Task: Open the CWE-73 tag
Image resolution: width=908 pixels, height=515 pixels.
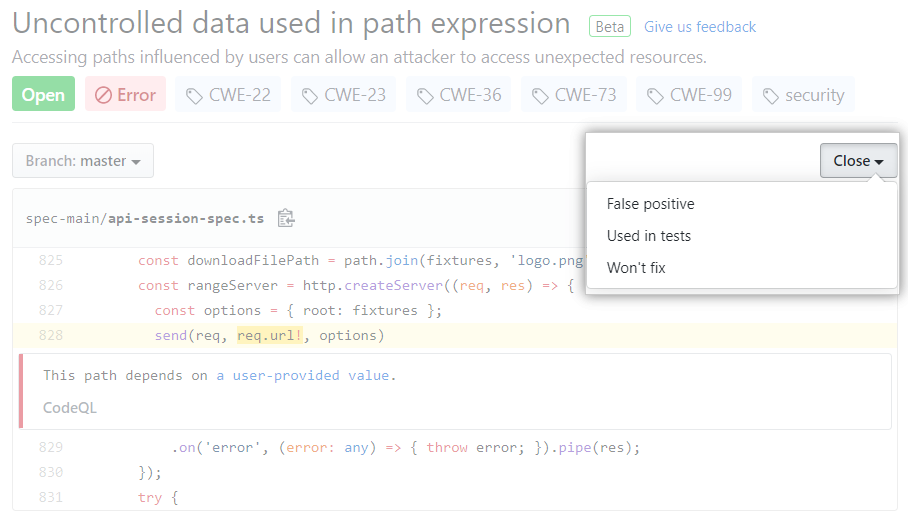Action: pos(574,95)
